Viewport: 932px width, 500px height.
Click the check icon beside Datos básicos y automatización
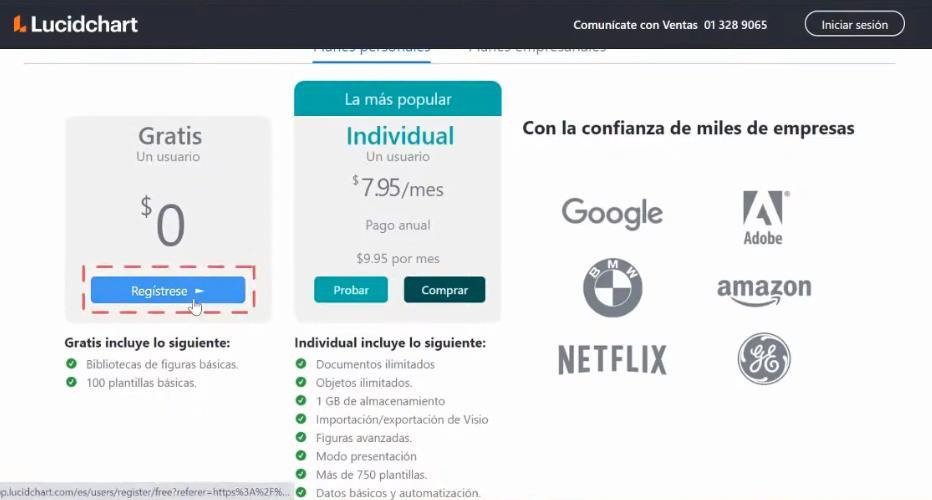(301, 492)
